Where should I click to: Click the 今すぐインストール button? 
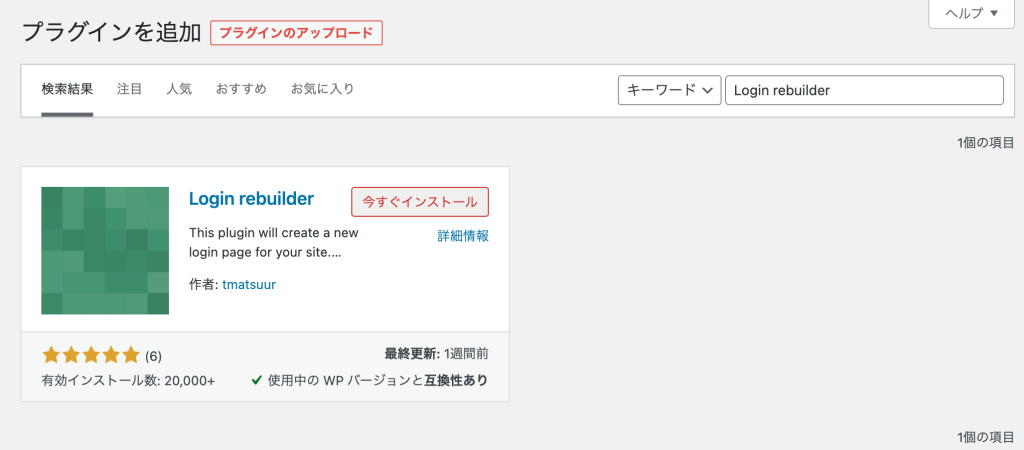[420, 202]
